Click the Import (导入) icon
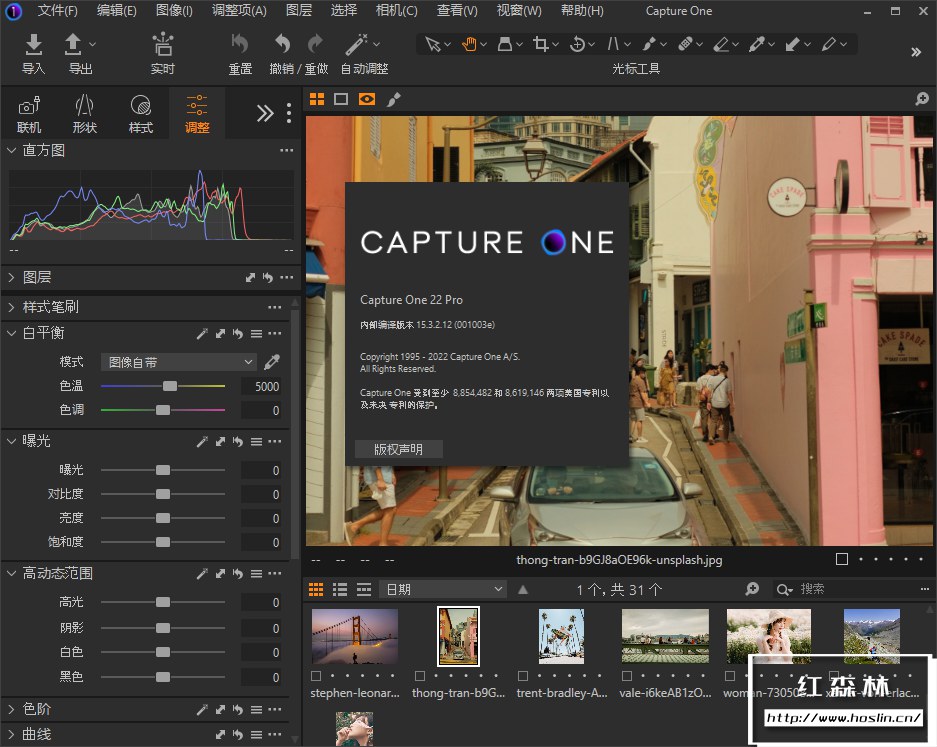This screenshot has height=747, width=937. click(33, 45)
